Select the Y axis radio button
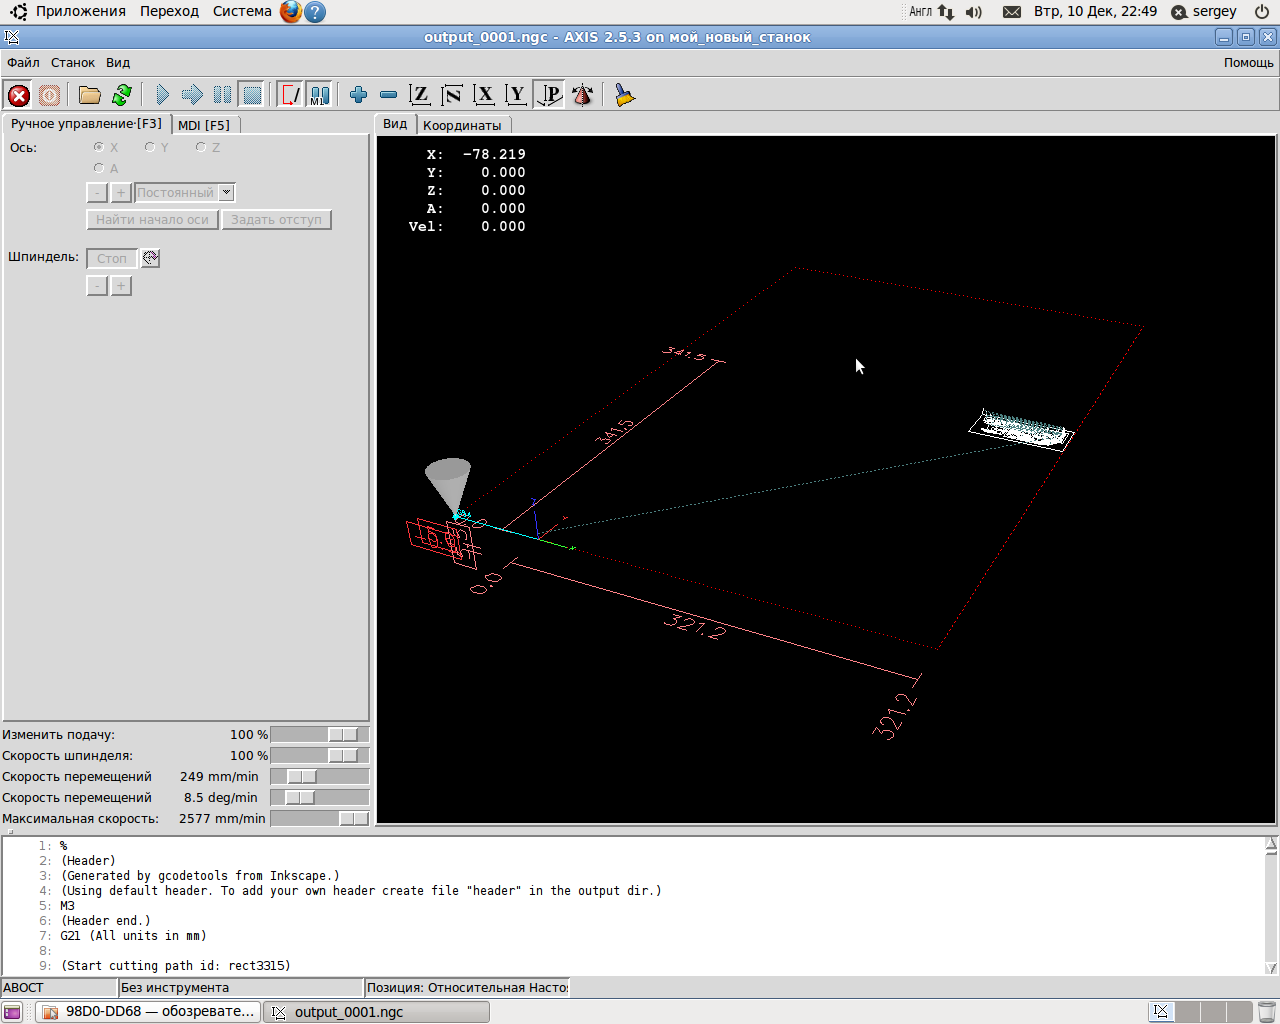The image size is (1280, 1024). click(x=150, y=147)
